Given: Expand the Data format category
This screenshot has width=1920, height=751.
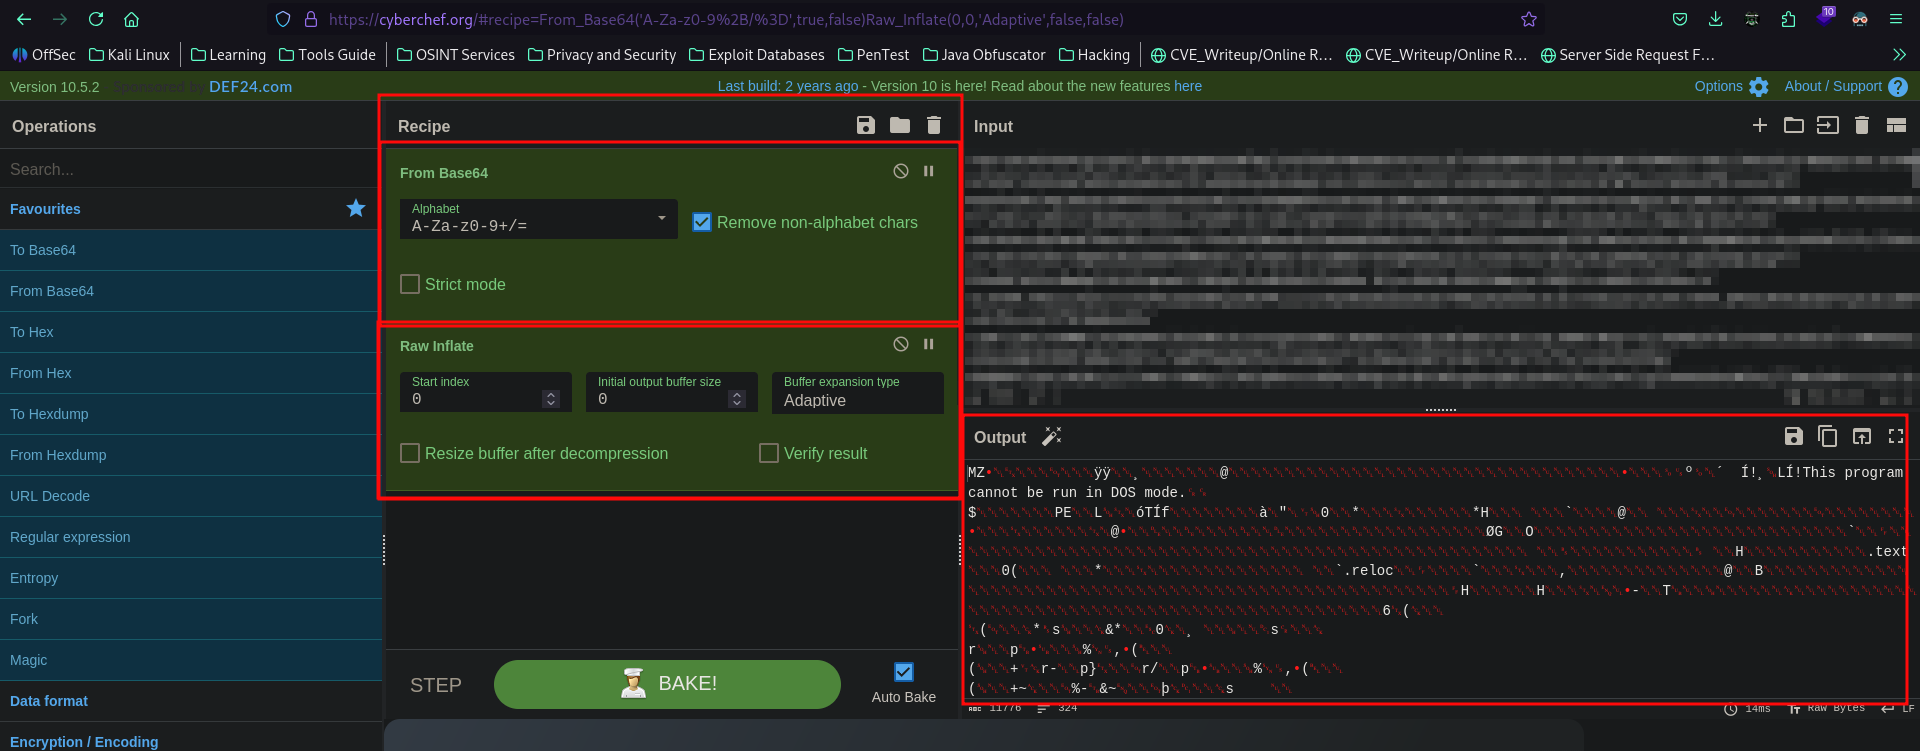Looking at the screenshot, I should point(49,701).
